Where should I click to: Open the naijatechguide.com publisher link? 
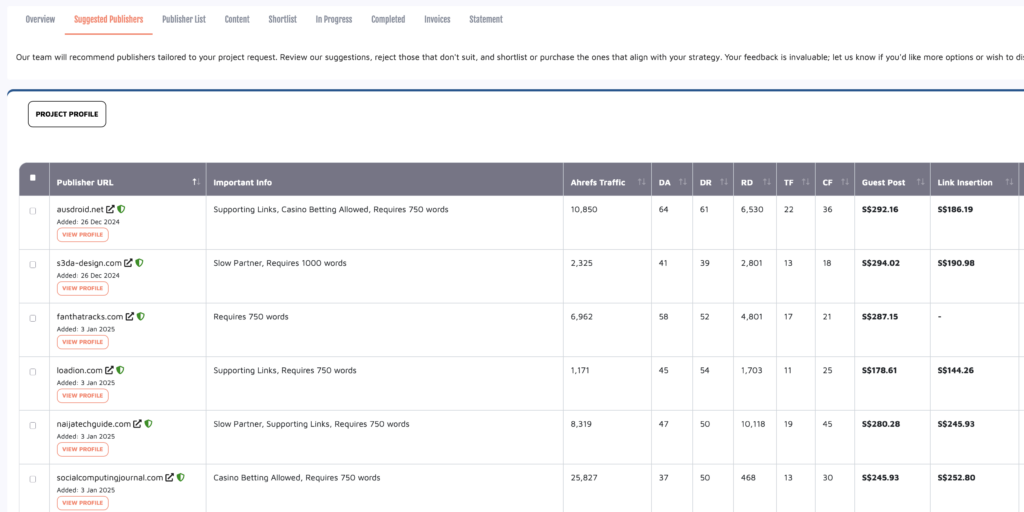coord(93,424)
